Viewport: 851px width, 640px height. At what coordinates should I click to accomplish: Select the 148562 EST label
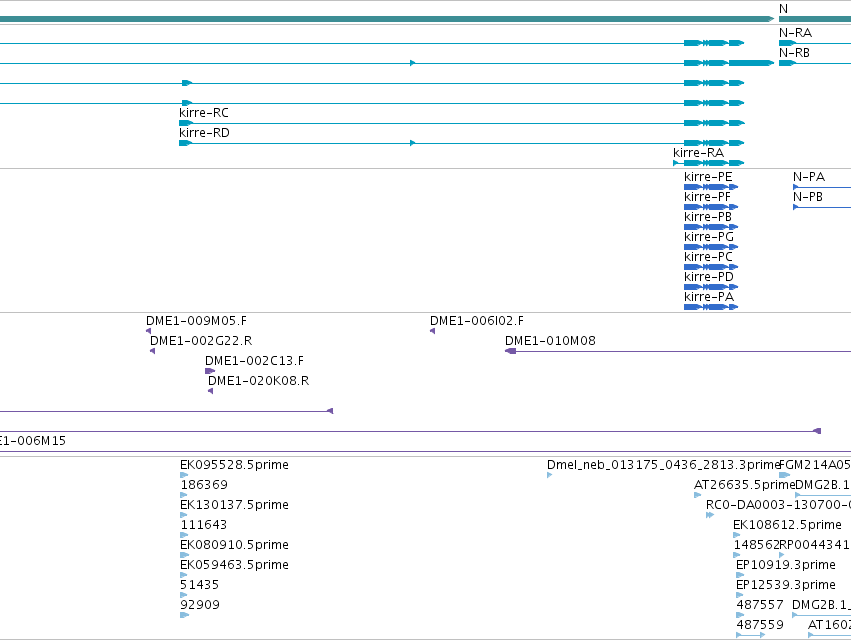[x=757, y=544]
